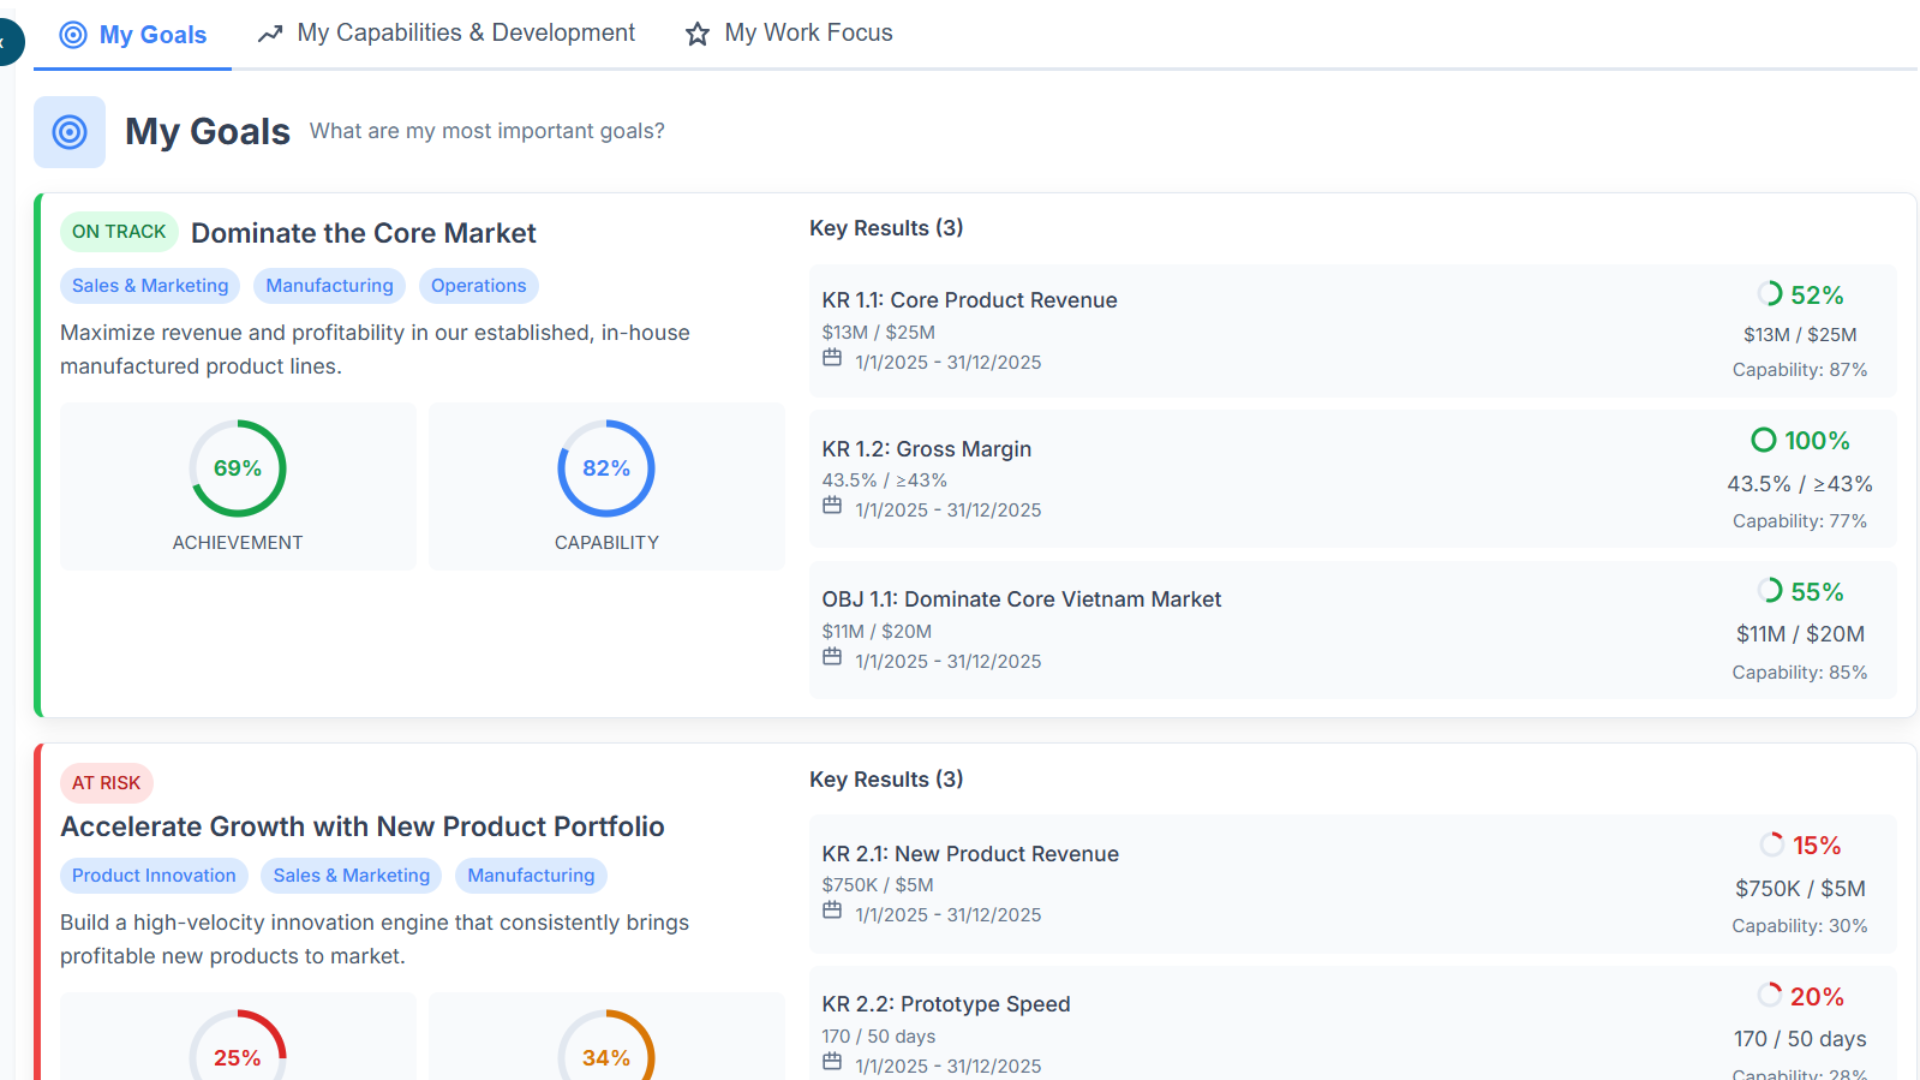
Task: Click the progress ring icon next to 52%
Action: [1769, 294]
